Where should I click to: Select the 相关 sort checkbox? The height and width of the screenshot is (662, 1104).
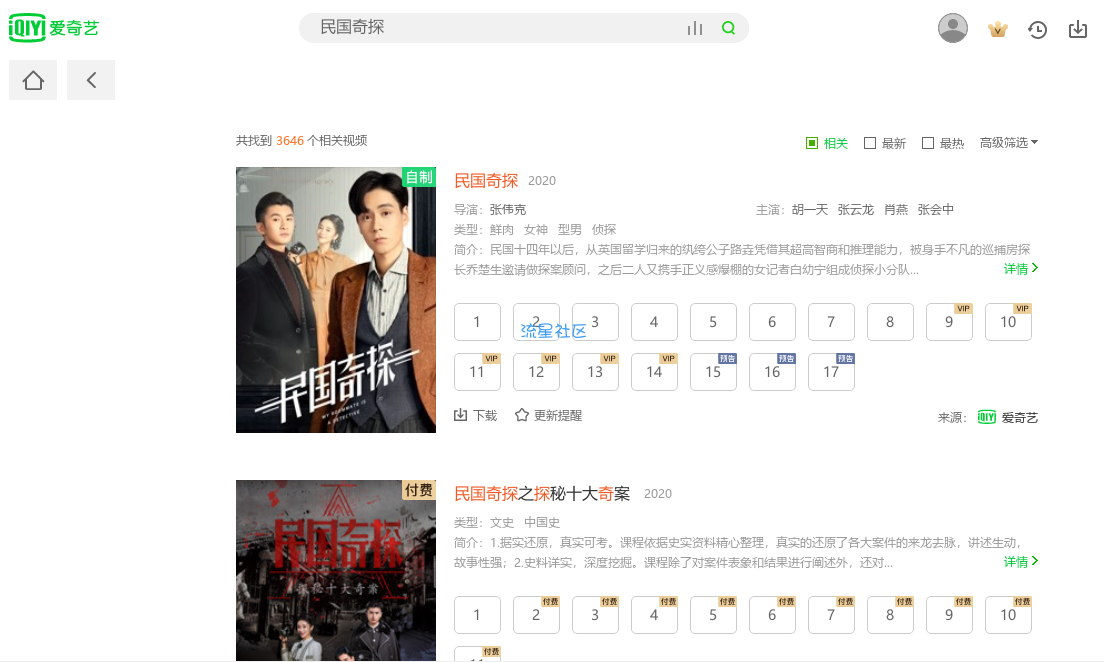coord(812,143)
